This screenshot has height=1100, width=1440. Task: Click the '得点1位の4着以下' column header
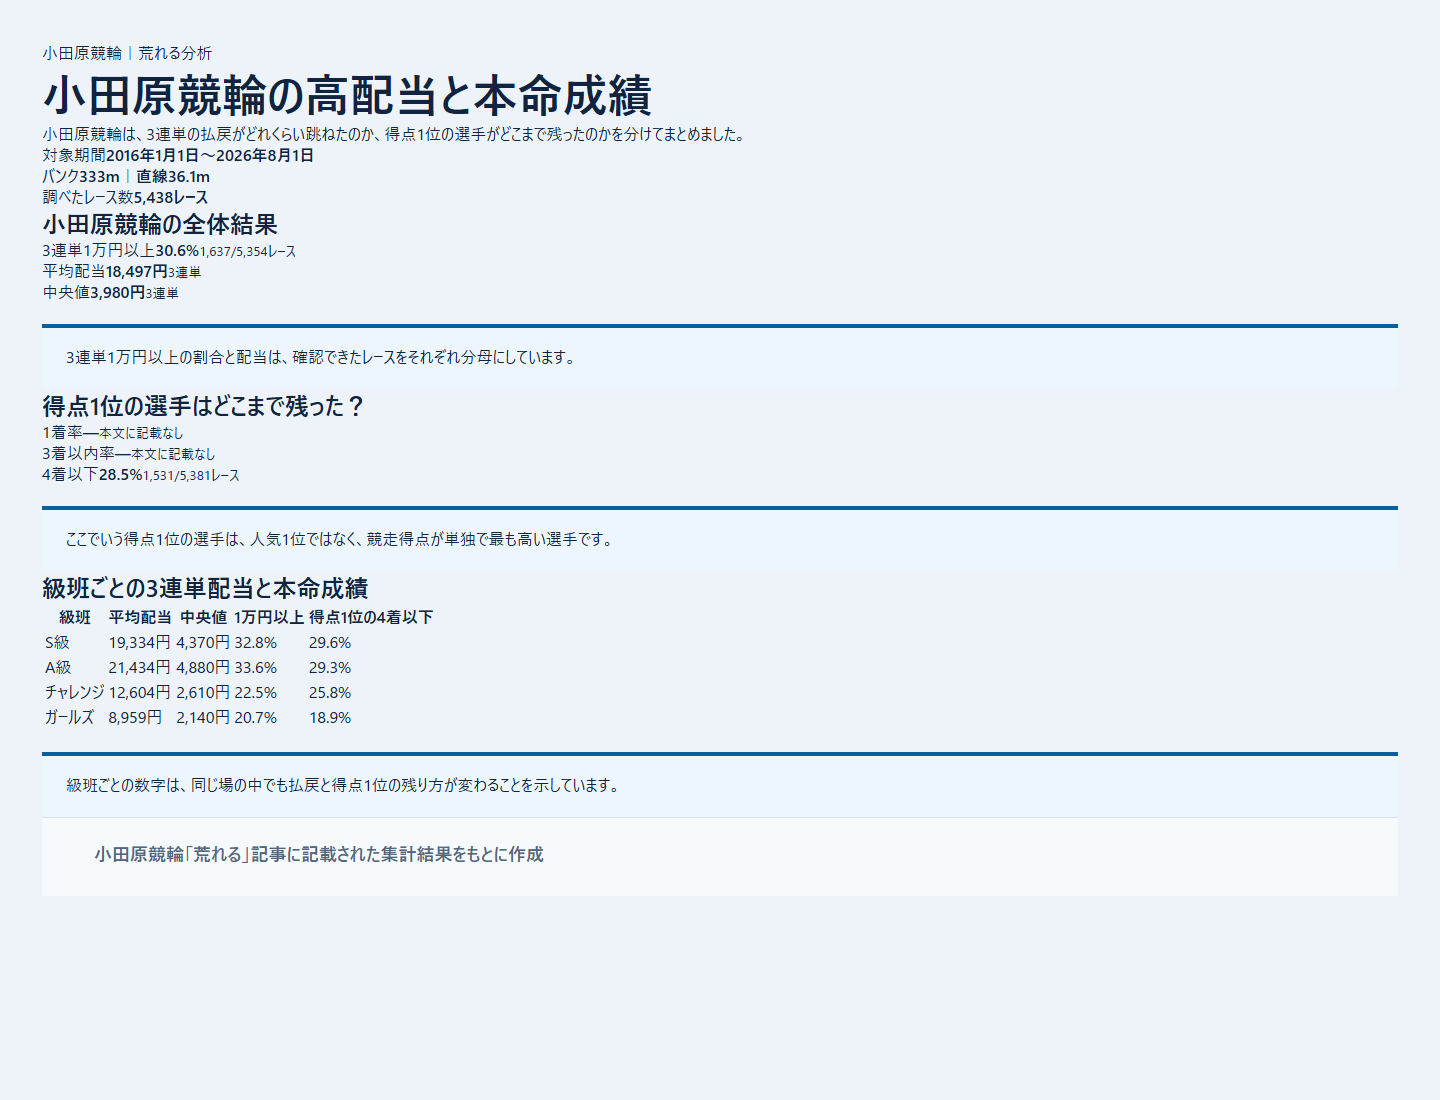(x=371, y=617)
